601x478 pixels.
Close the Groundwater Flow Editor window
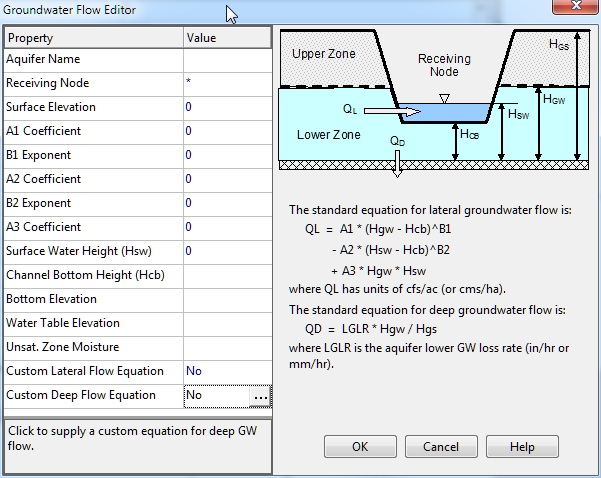click(x=576, y=7)
